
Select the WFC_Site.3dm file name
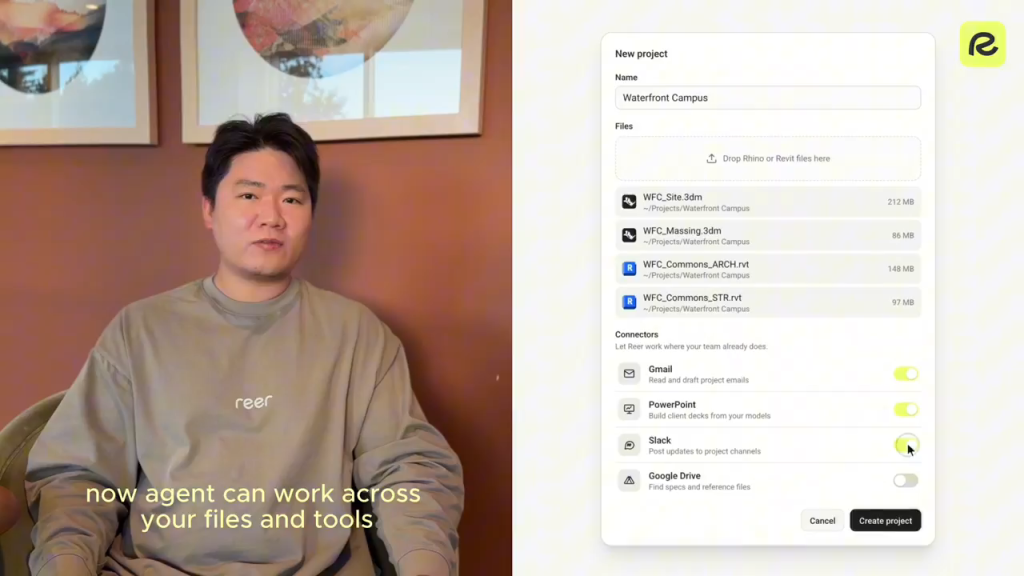click(673, 197)
